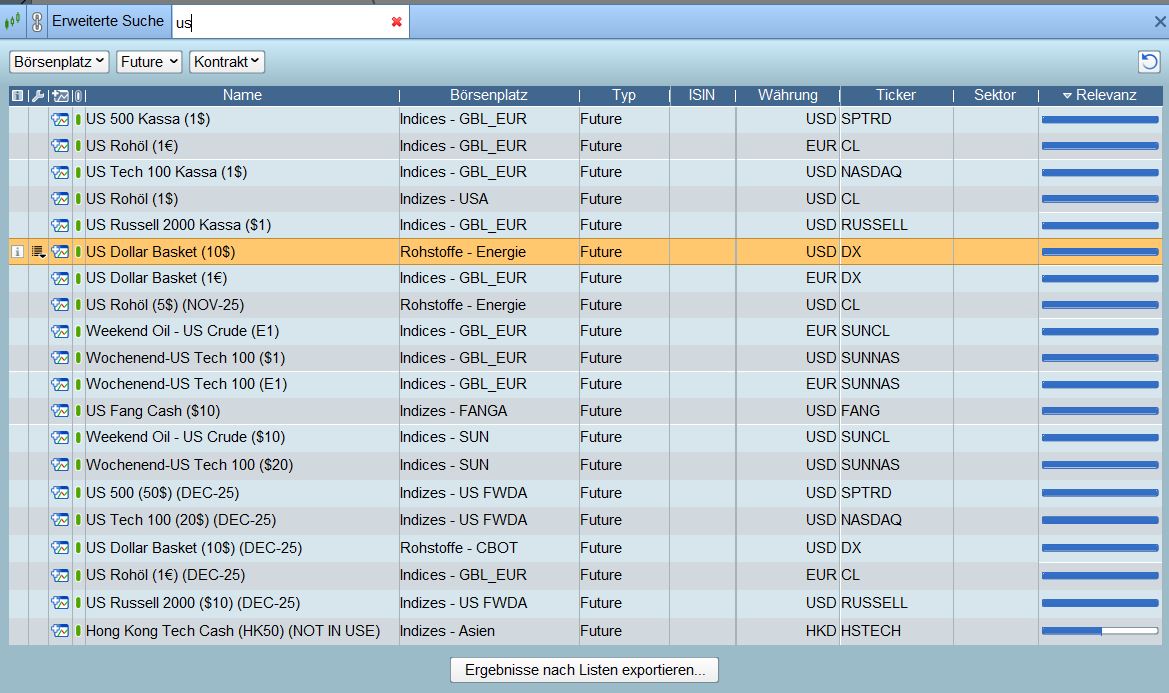This screenshot has height=693, width=1169.
Task: Click ticker cell HSTECH
Action: (871, 631)
